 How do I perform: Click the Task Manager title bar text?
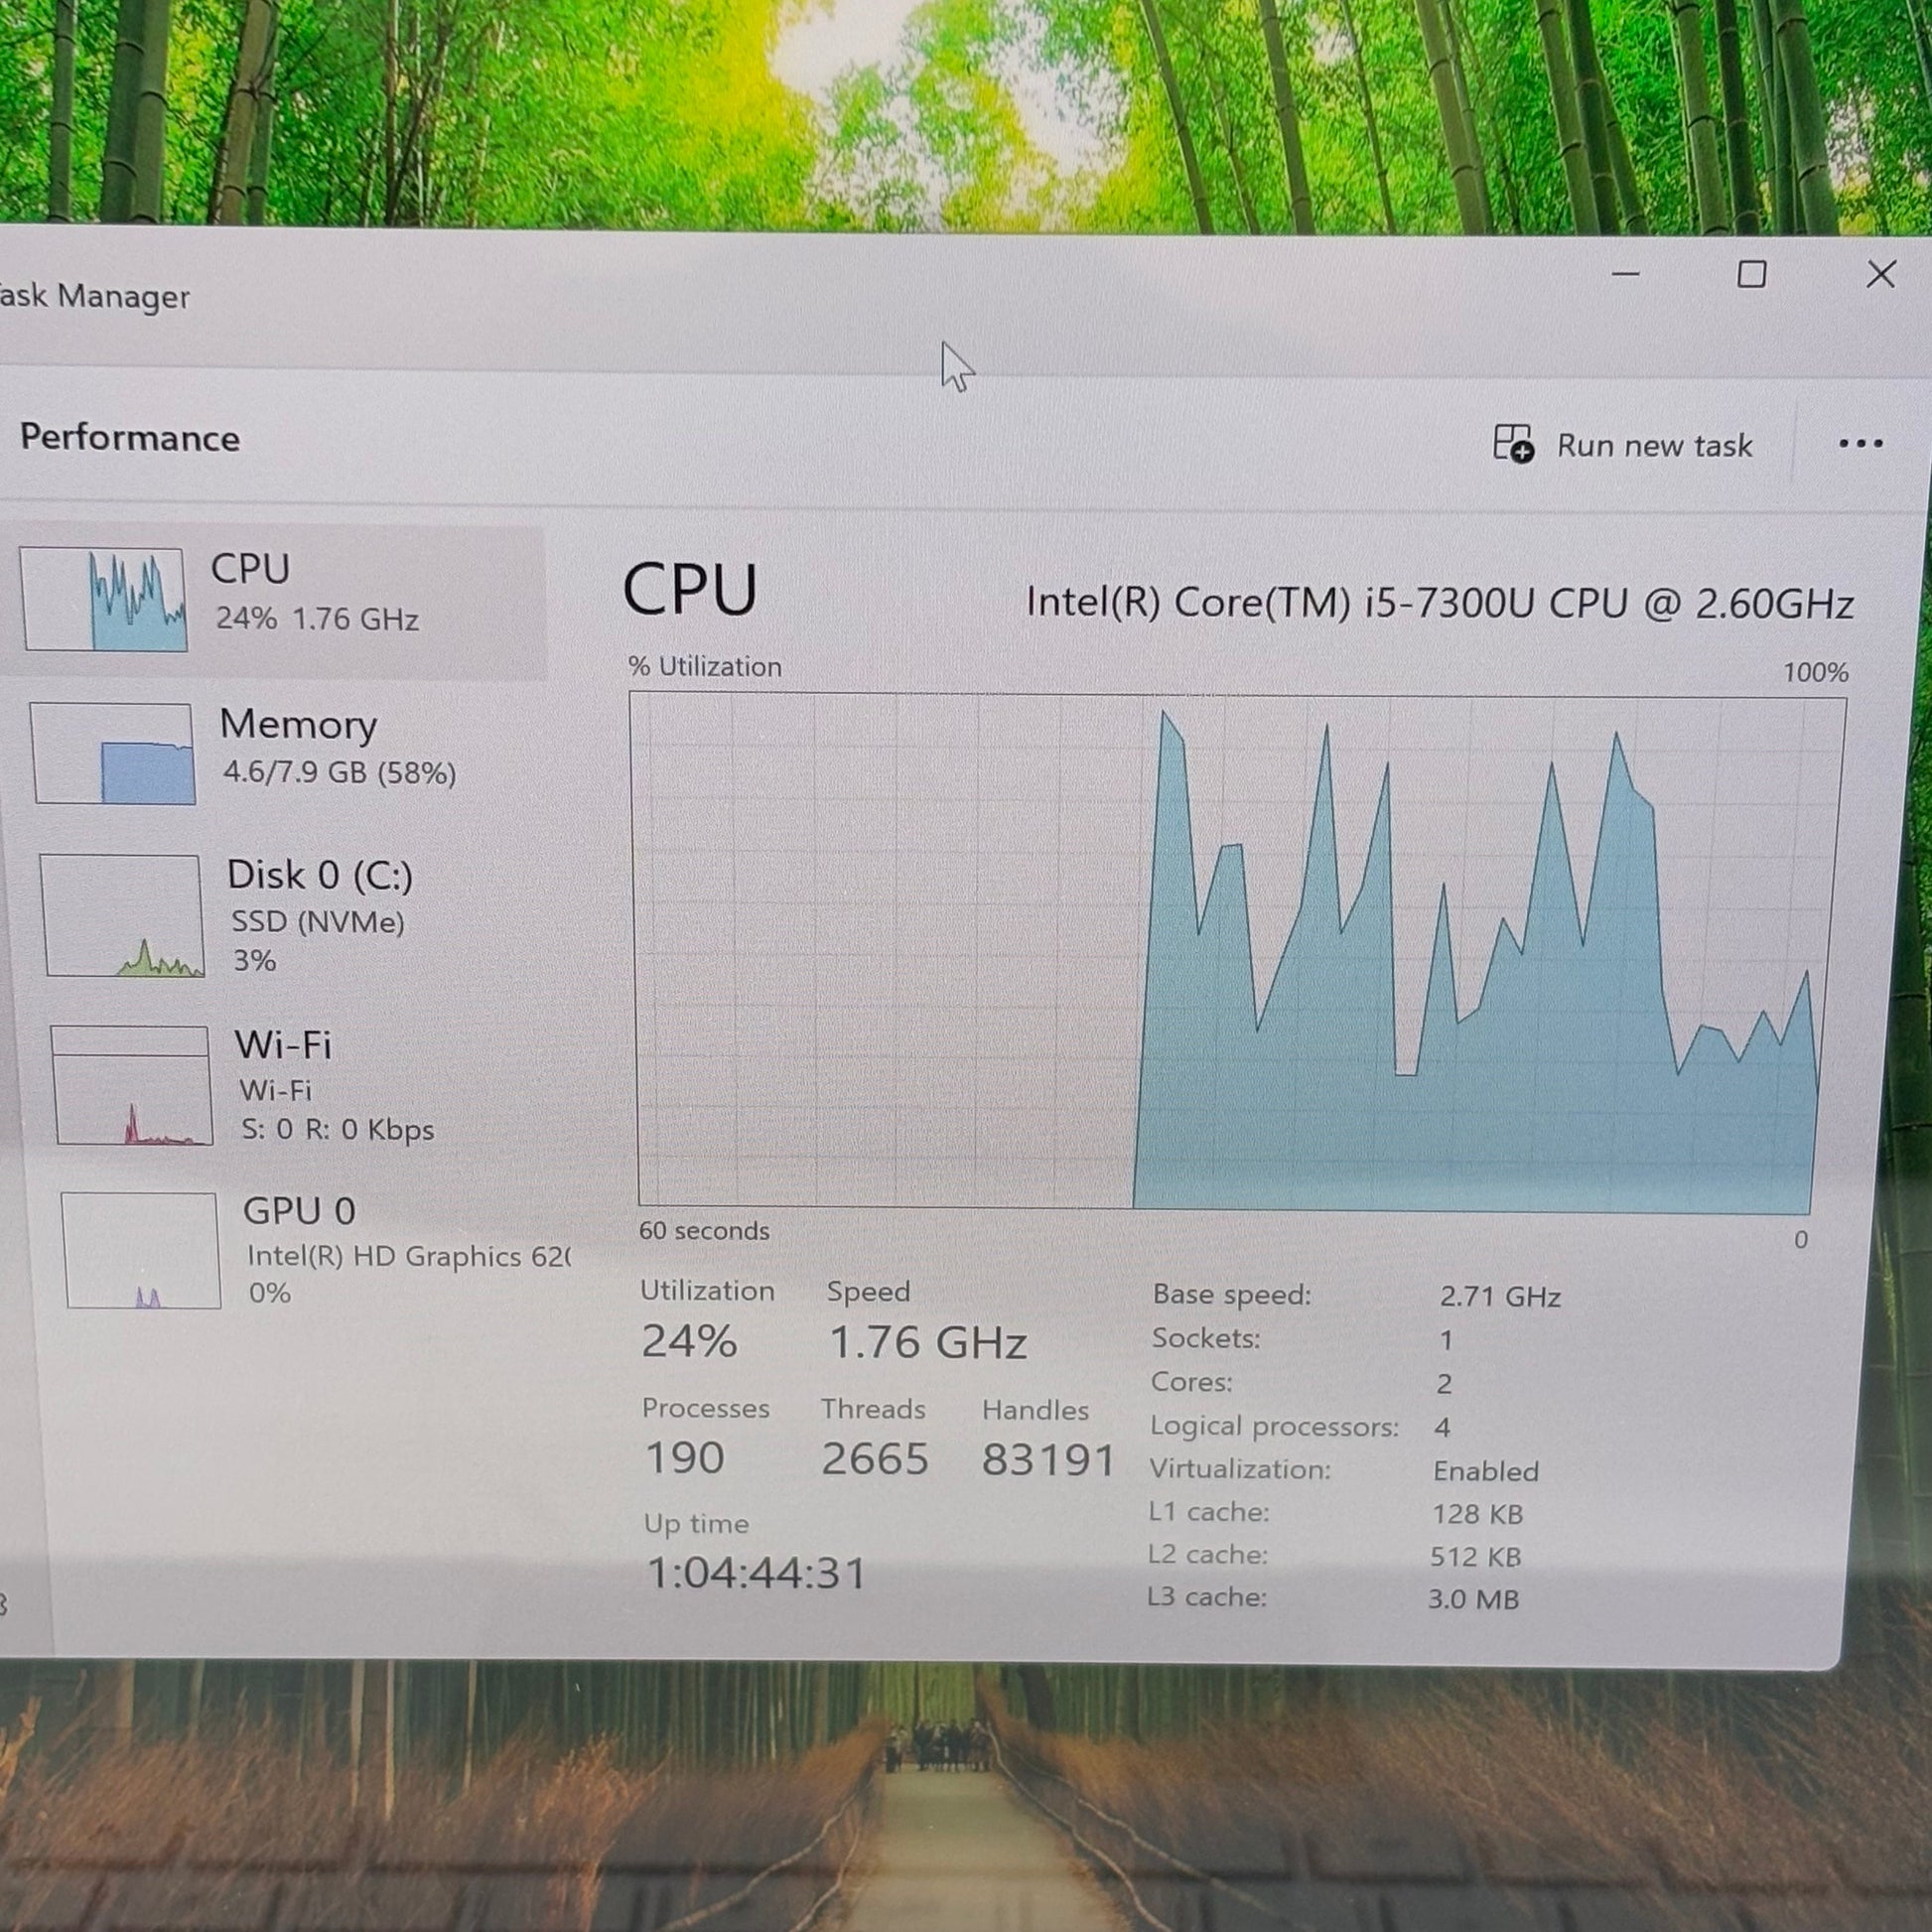point(95,296)
